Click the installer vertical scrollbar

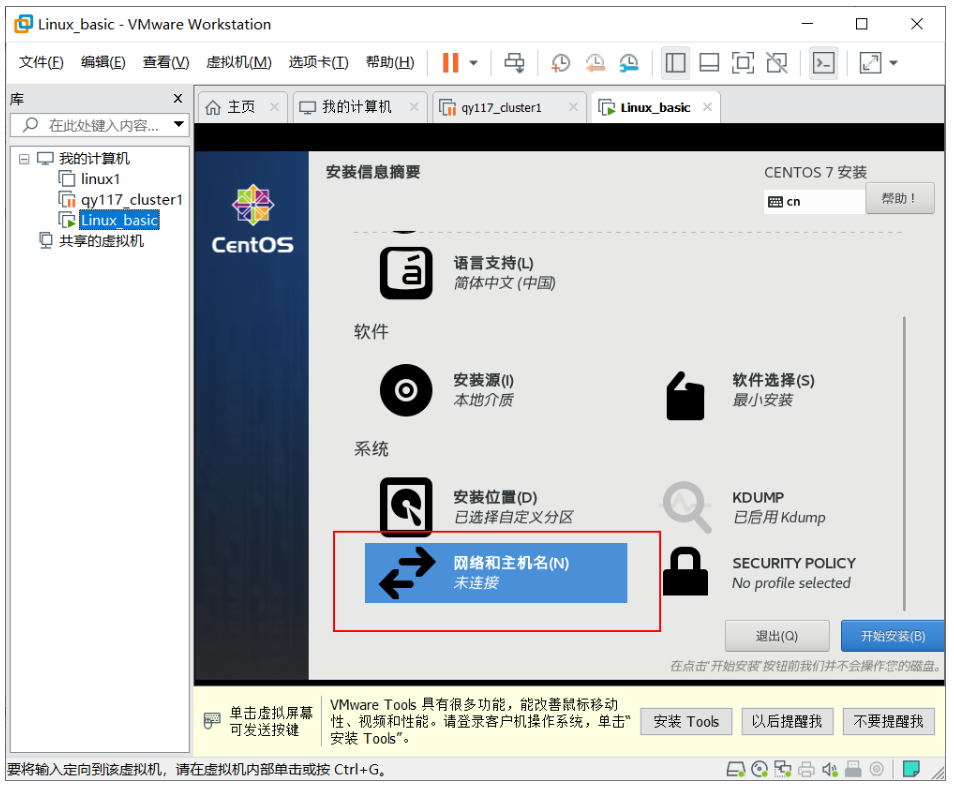pos(905,462)
